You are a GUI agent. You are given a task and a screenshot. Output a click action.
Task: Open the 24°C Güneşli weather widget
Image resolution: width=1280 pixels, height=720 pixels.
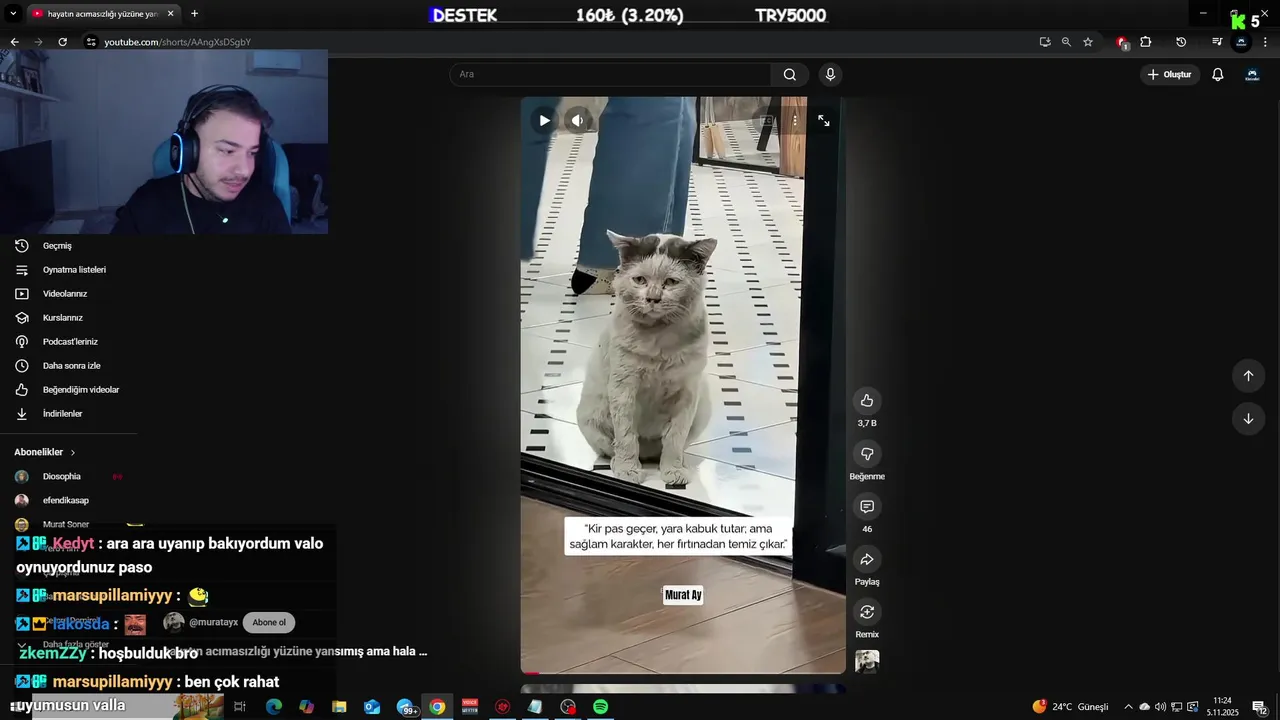pyautogui.click(x=1070, y=707)
